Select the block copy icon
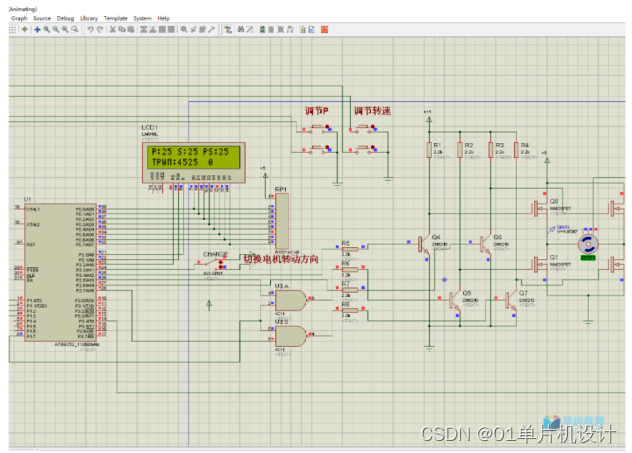632x453 pixels. point(143,29)
